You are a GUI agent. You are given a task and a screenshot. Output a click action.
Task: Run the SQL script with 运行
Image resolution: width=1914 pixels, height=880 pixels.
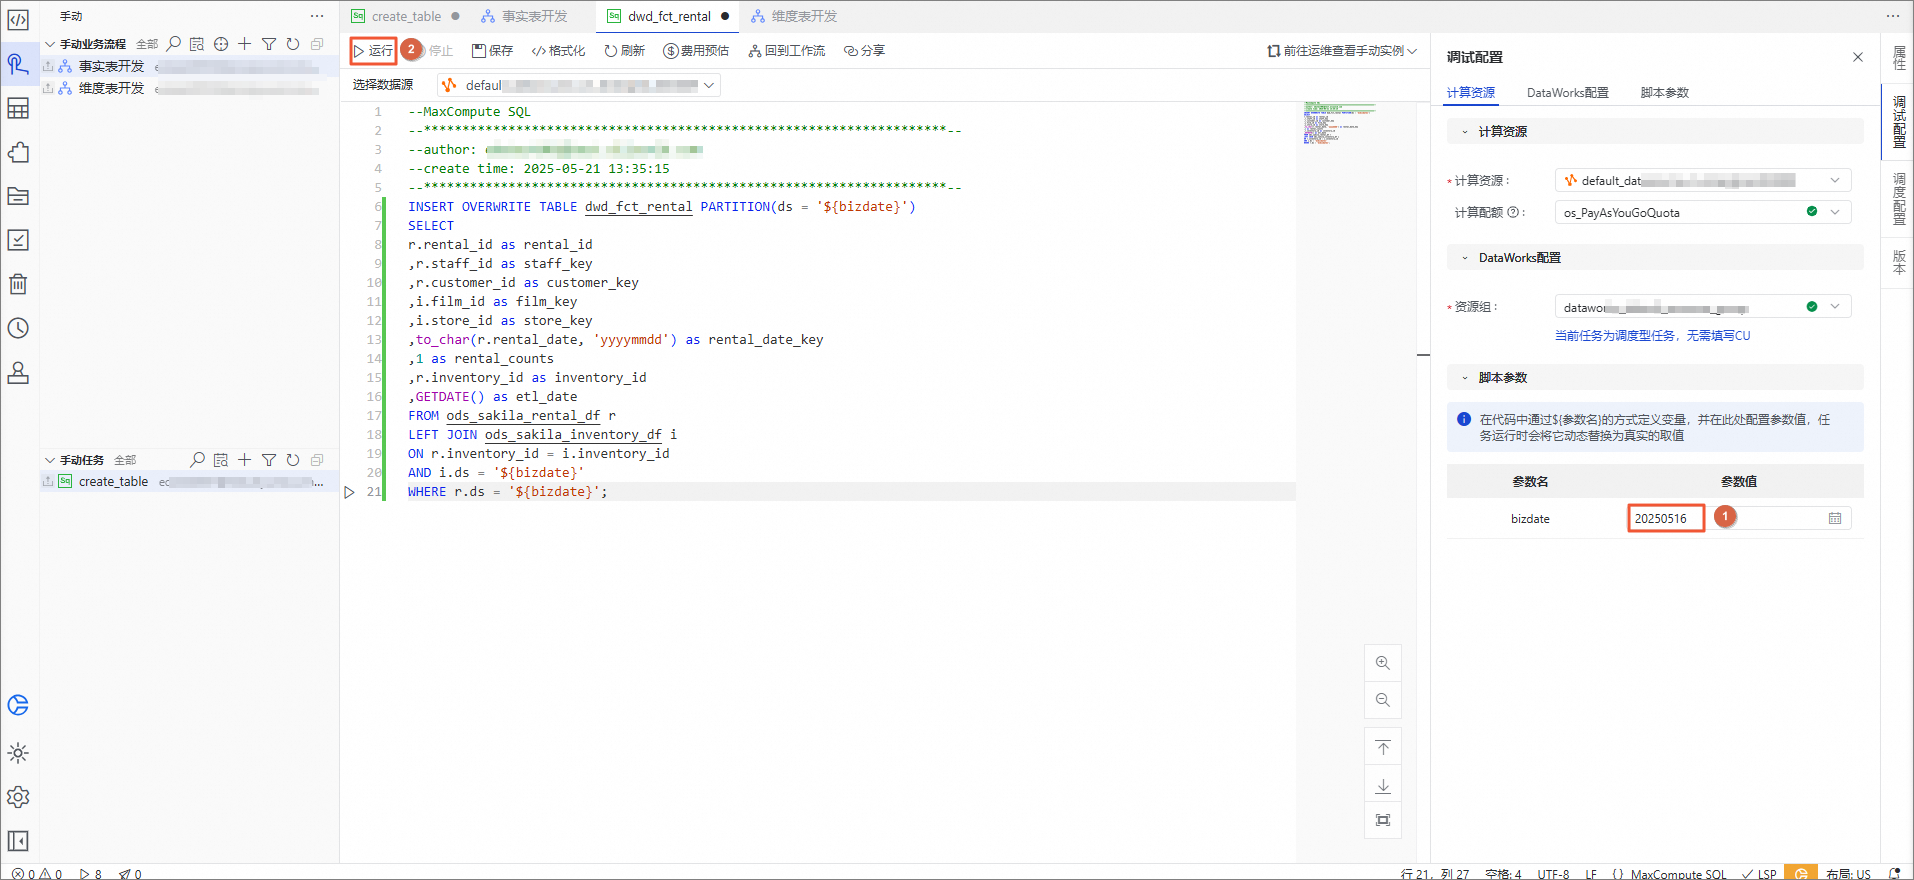373,50
